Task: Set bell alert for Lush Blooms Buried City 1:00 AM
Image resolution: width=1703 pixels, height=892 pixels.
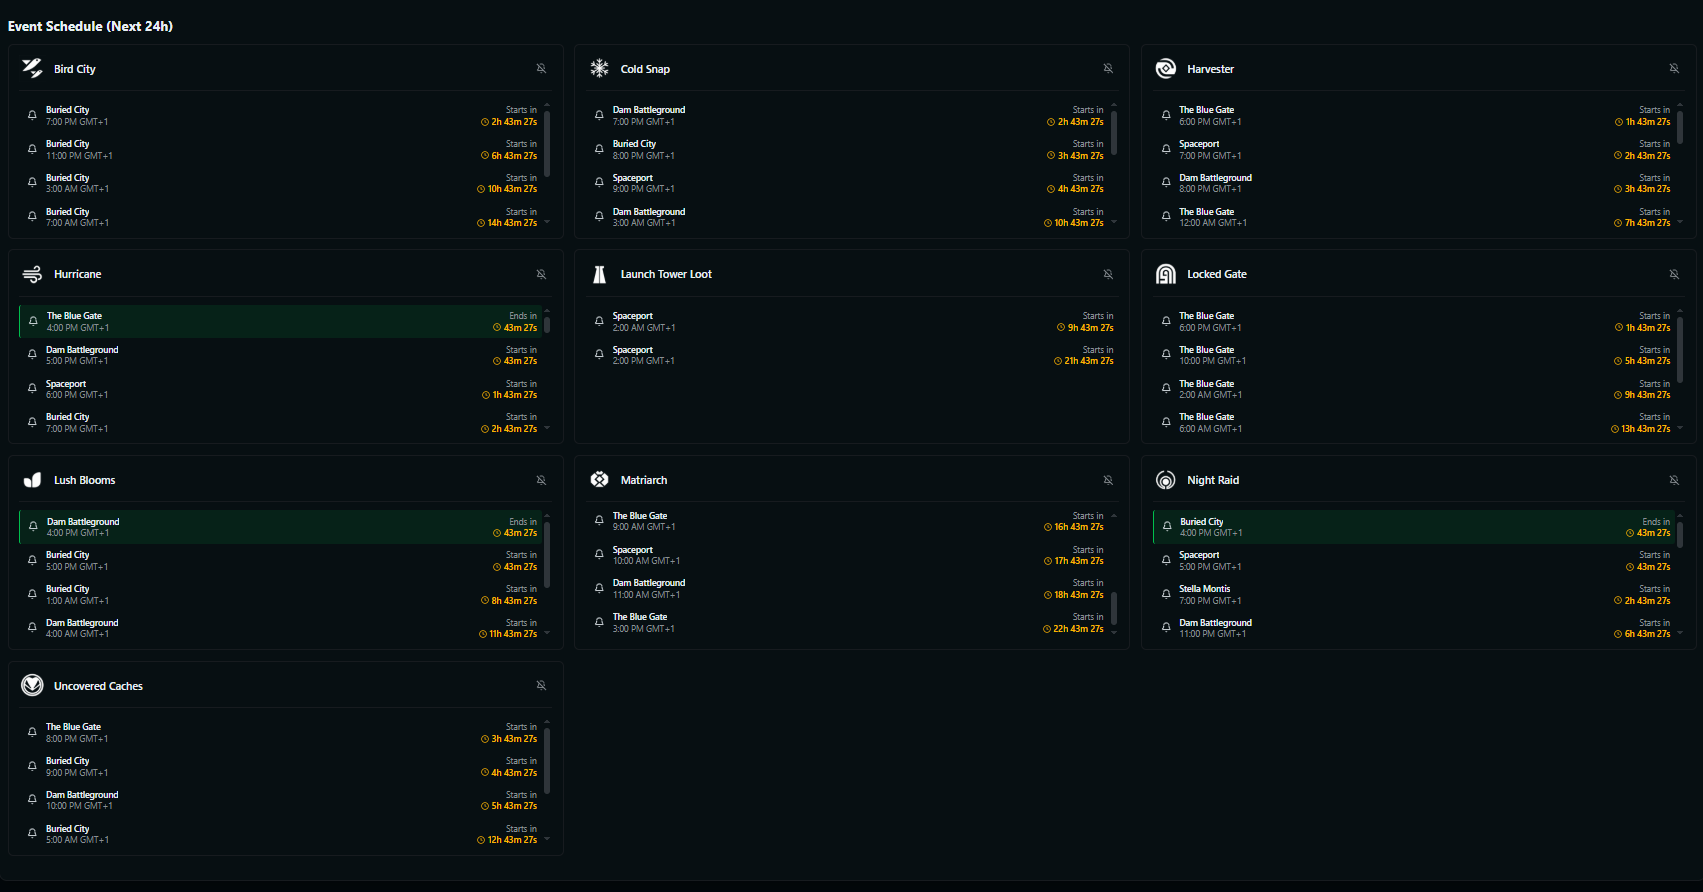Action: (x=32, y=595)
